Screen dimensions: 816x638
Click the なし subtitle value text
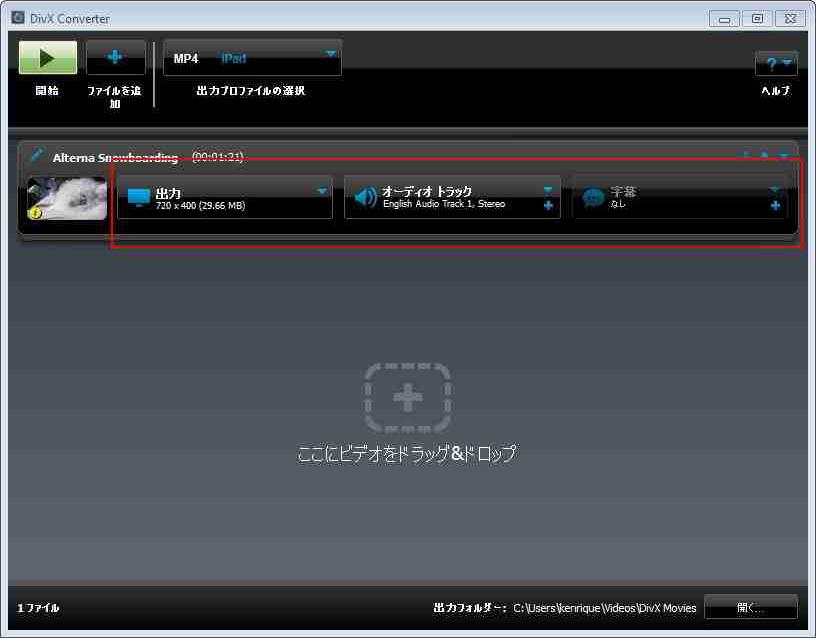[x=618, y=203]
